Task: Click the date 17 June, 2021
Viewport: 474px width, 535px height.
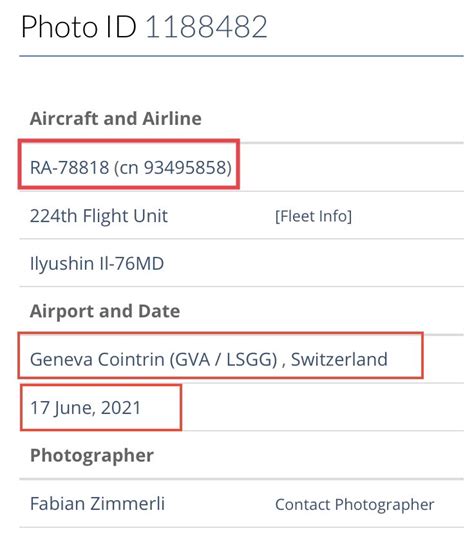Action: click(85, 408)
